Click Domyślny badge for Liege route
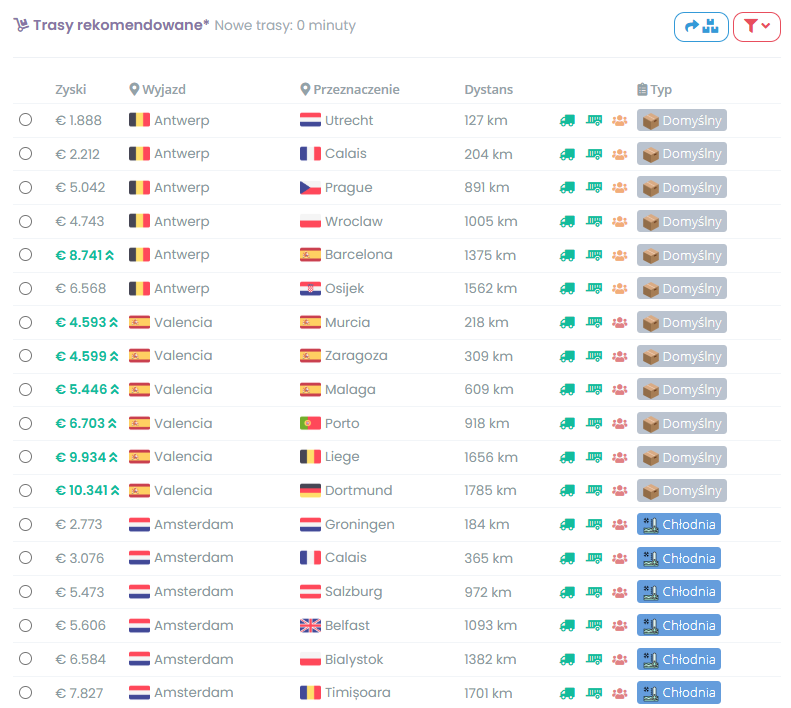The height and width of the screenshot is (708, 791). coord(682,457)
